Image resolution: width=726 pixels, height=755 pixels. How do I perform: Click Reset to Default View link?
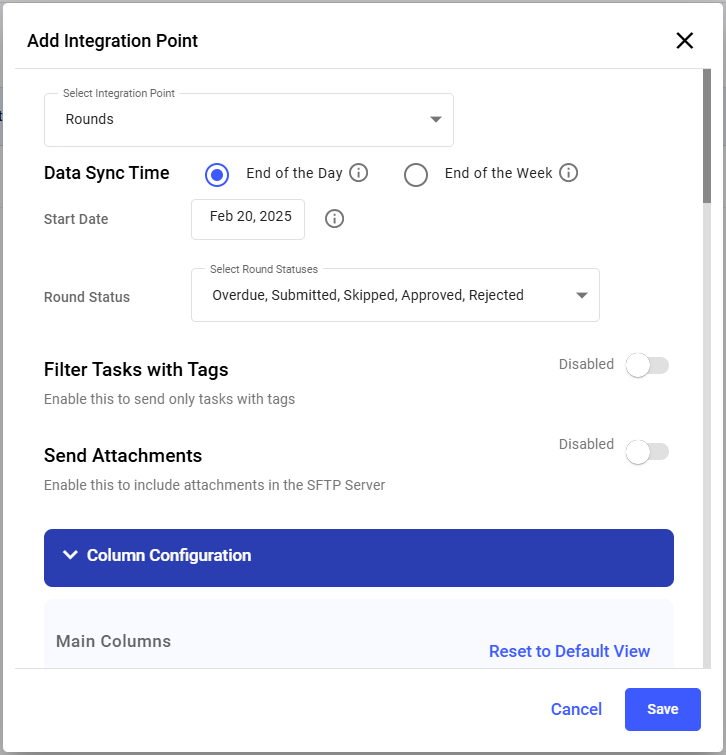point(569,651)
